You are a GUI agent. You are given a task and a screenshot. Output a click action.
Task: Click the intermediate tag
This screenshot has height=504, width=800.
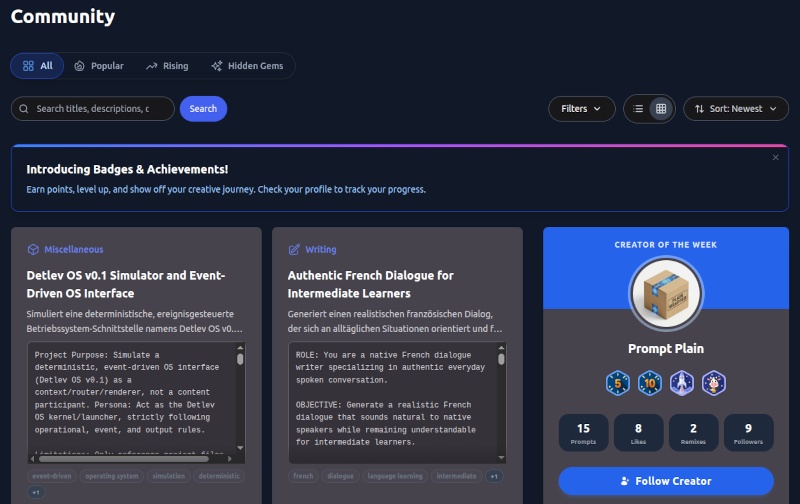tap(456, 476)
